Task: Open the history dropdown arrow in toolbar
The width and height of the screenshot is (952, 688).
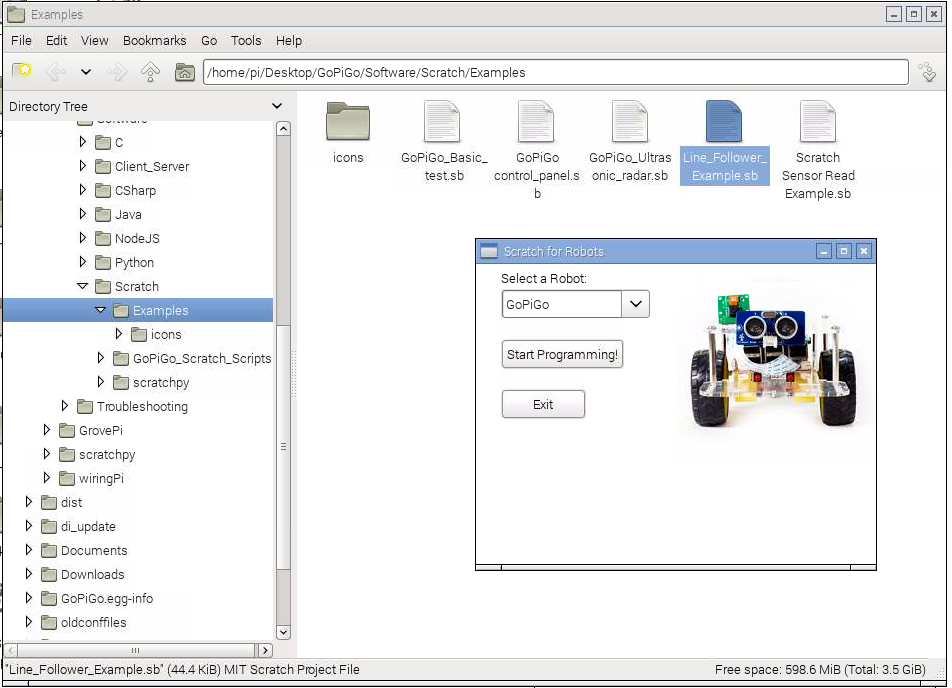Action: click(x=86, y=72)
